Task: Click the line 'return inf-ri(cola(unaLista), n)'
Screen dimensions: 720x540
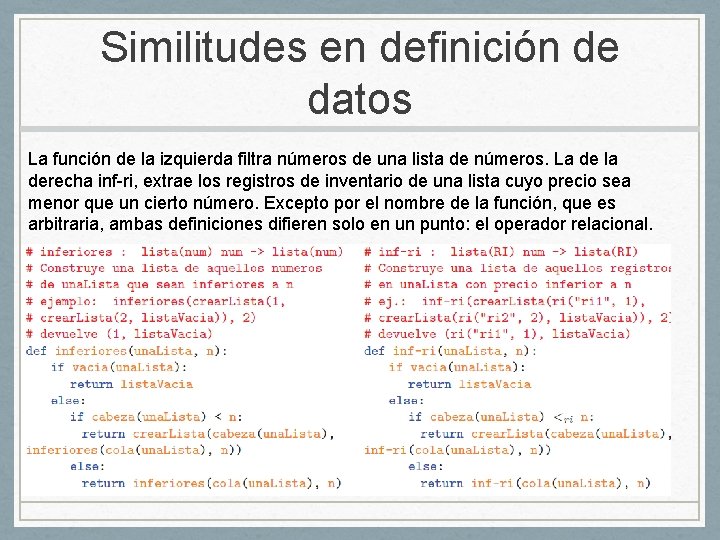Action: (x=535, y=483)
